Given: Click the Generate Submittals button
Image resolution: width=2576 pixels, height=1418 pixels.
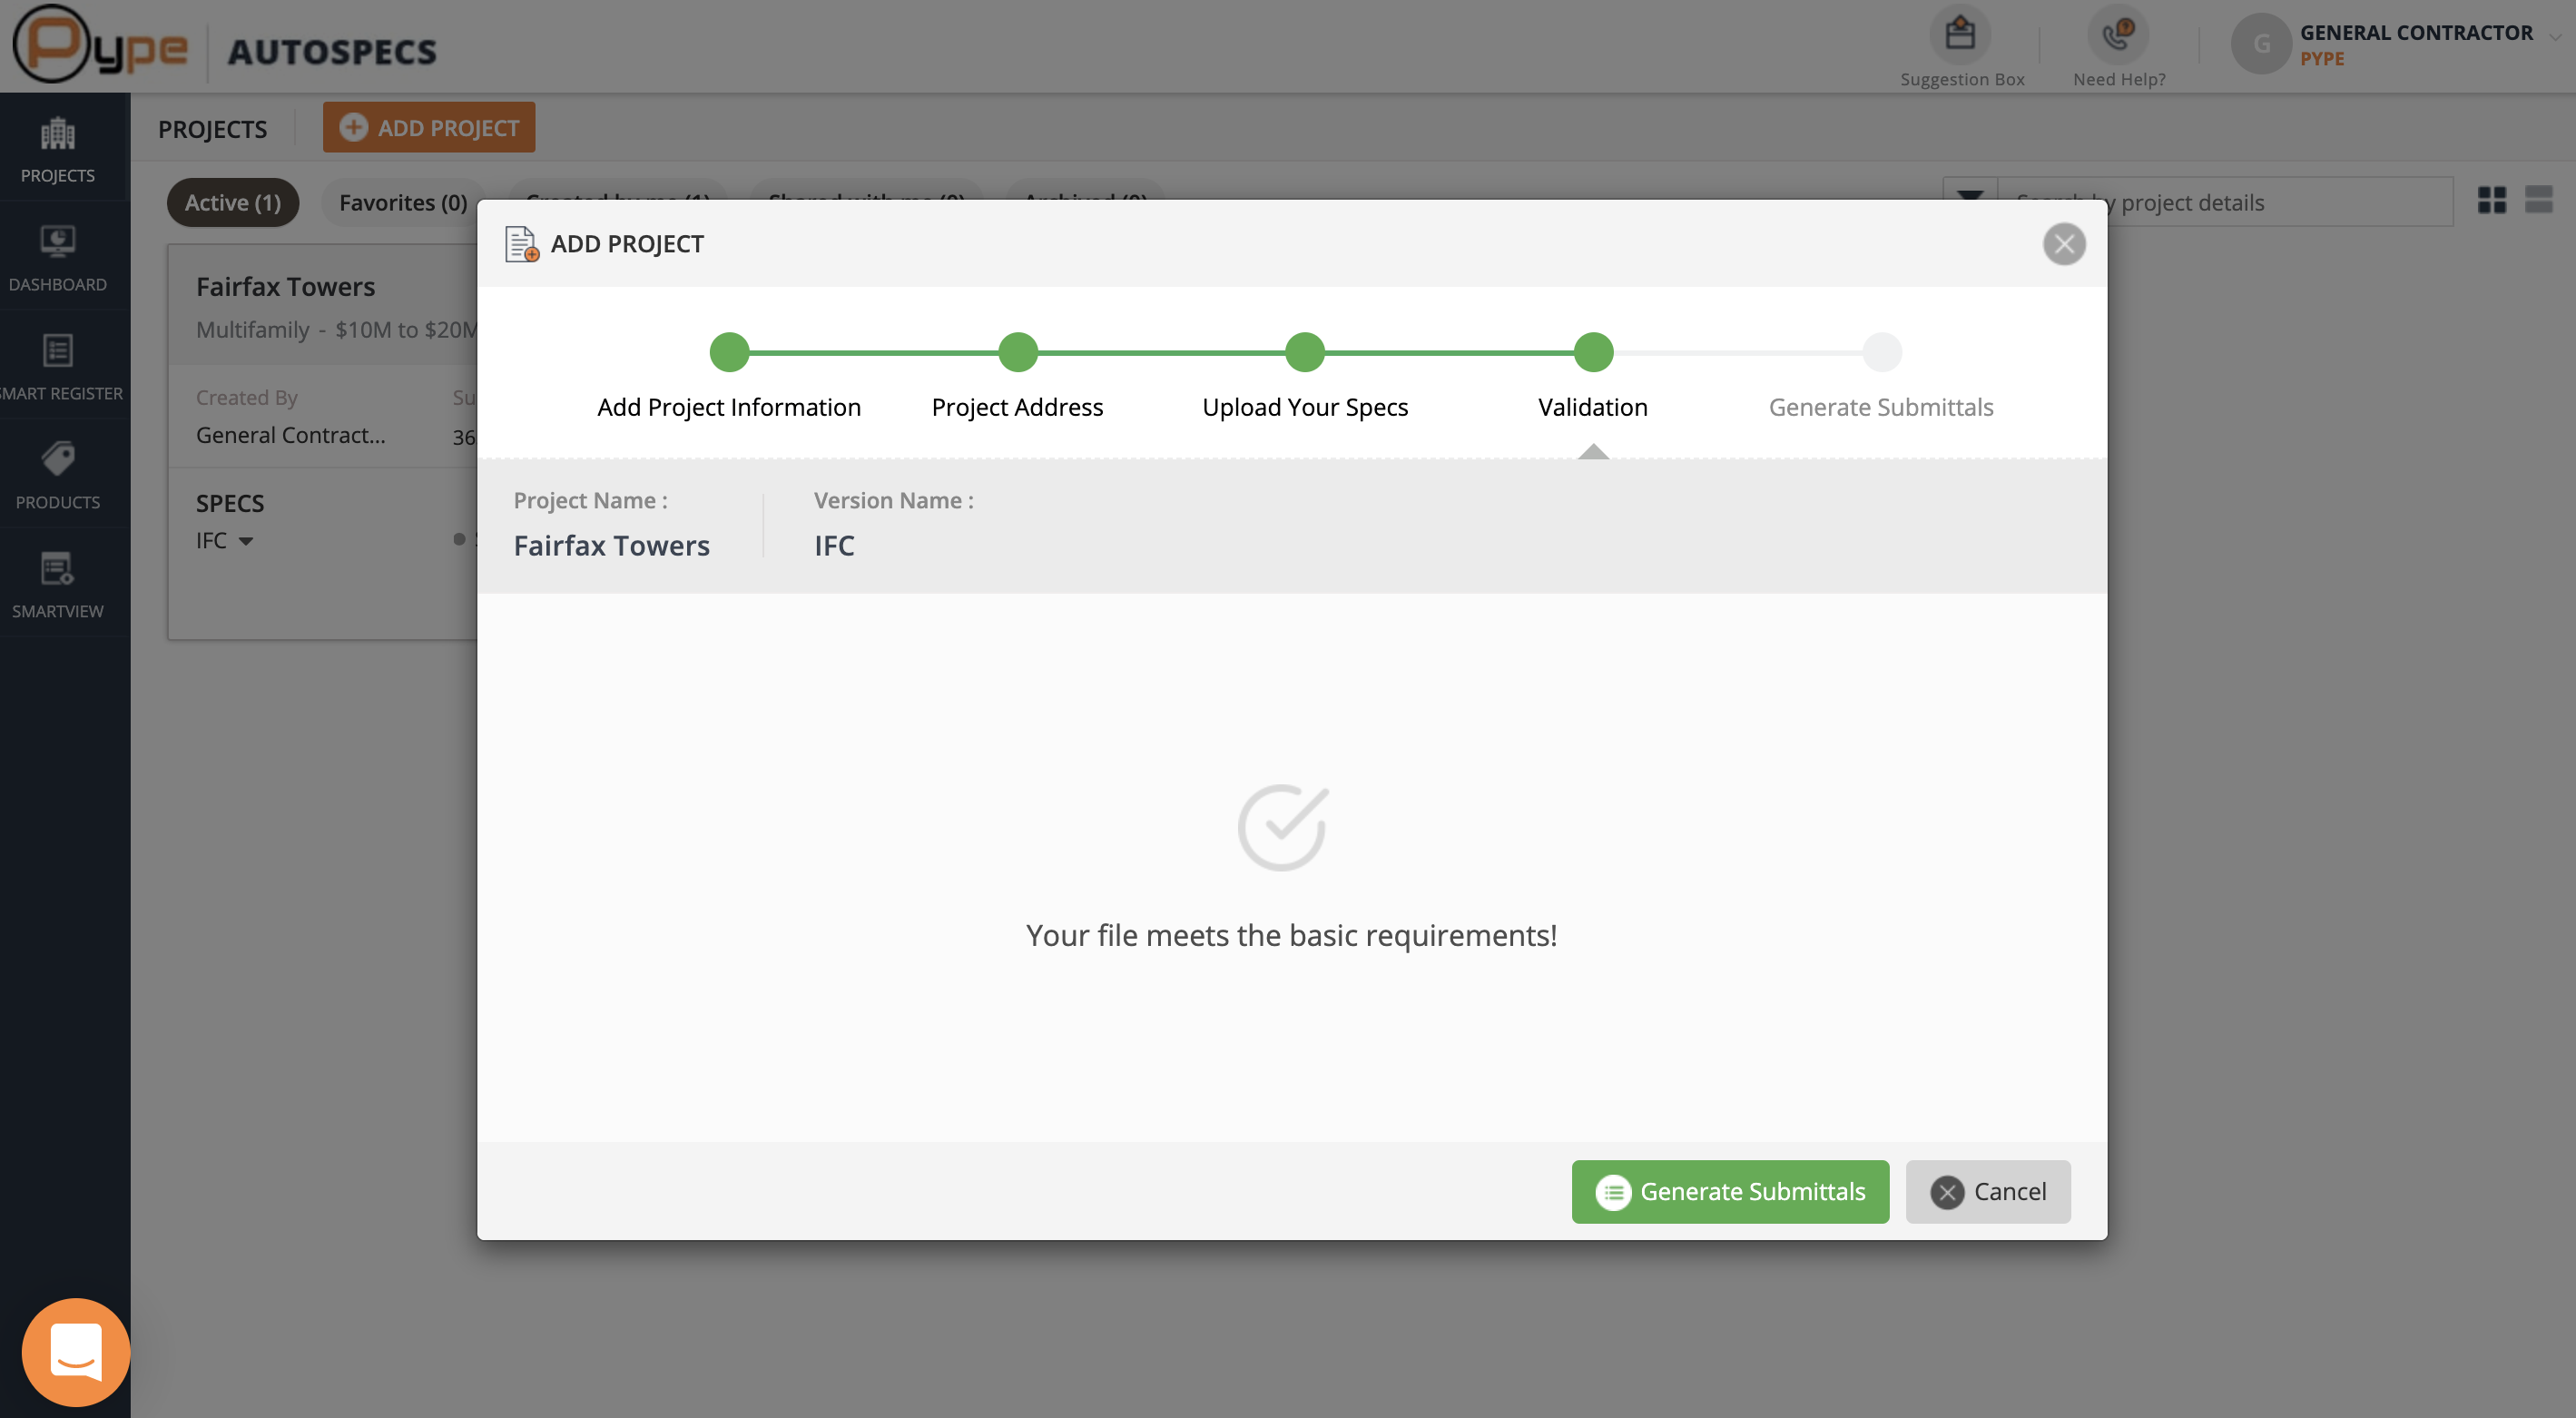Looking at the screenshot, I should pos(1730,1191).
